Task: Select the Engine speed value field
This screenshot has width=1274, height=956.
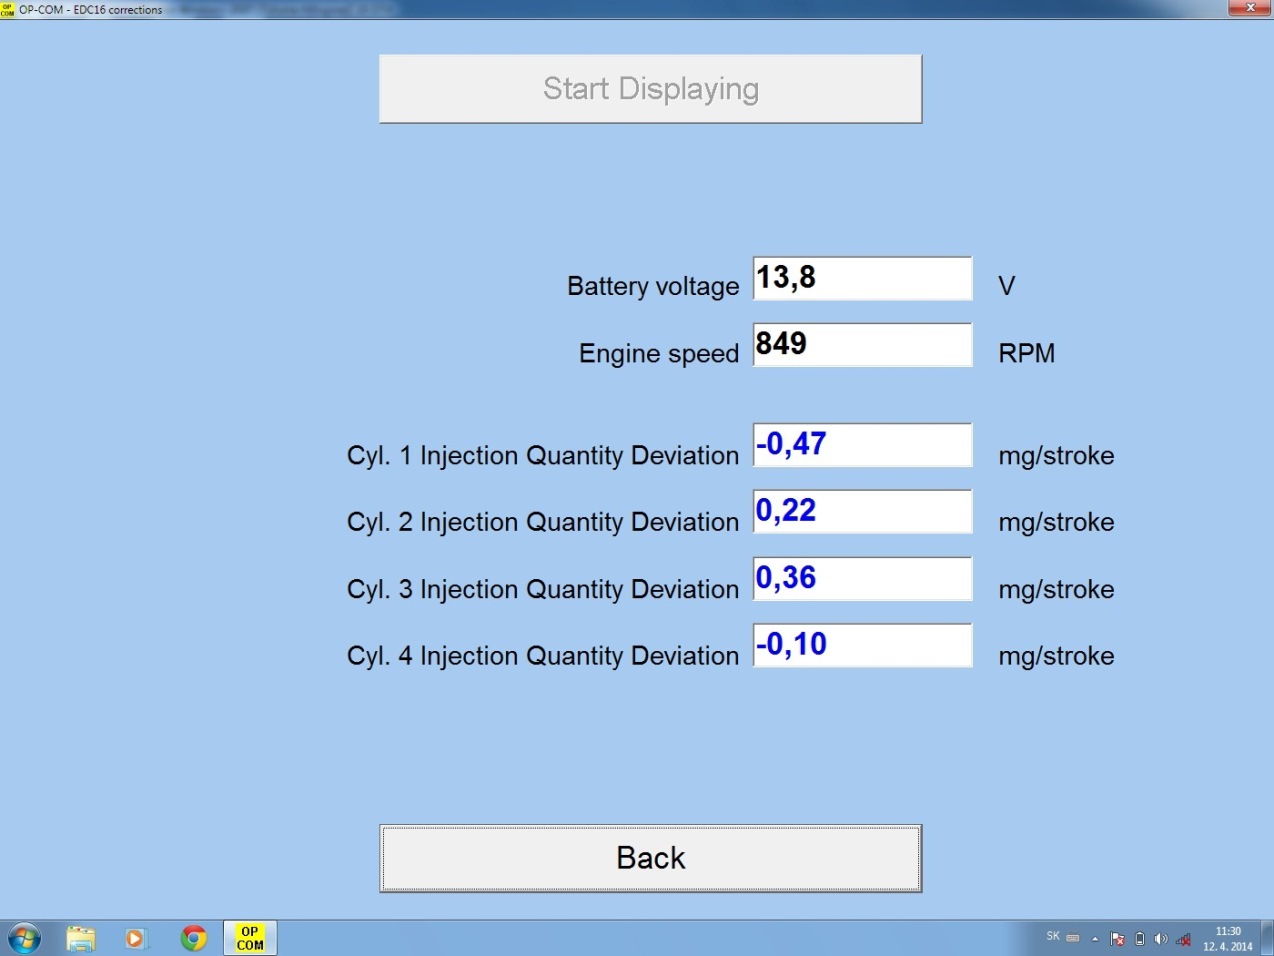Action: 862,344
